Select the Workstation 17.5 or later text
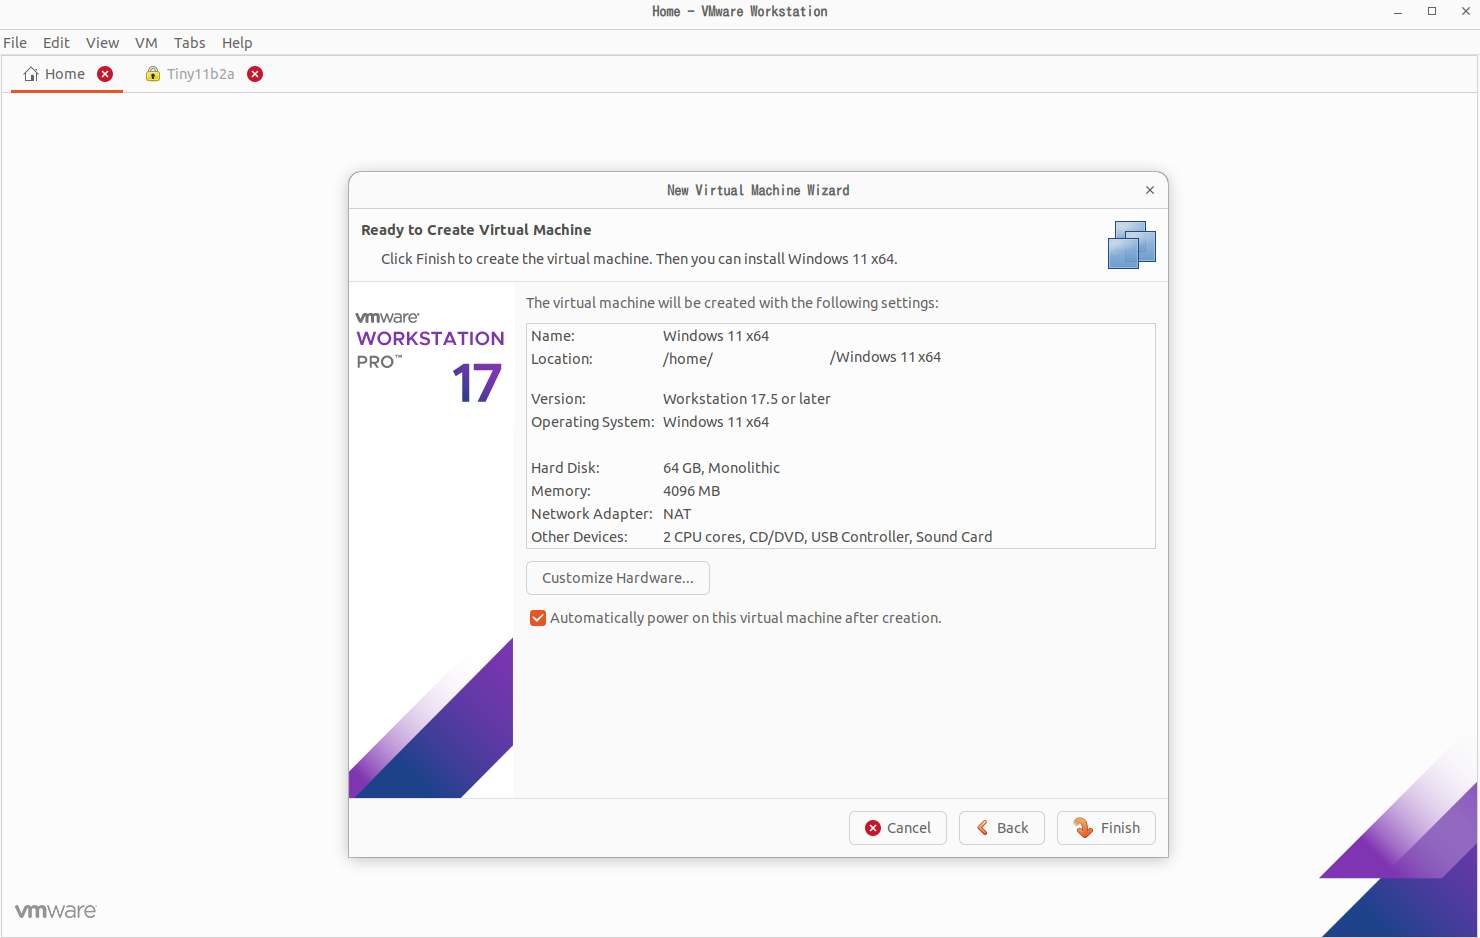The width and height of the screenshot is (1480, 938). tap(747, 399)
